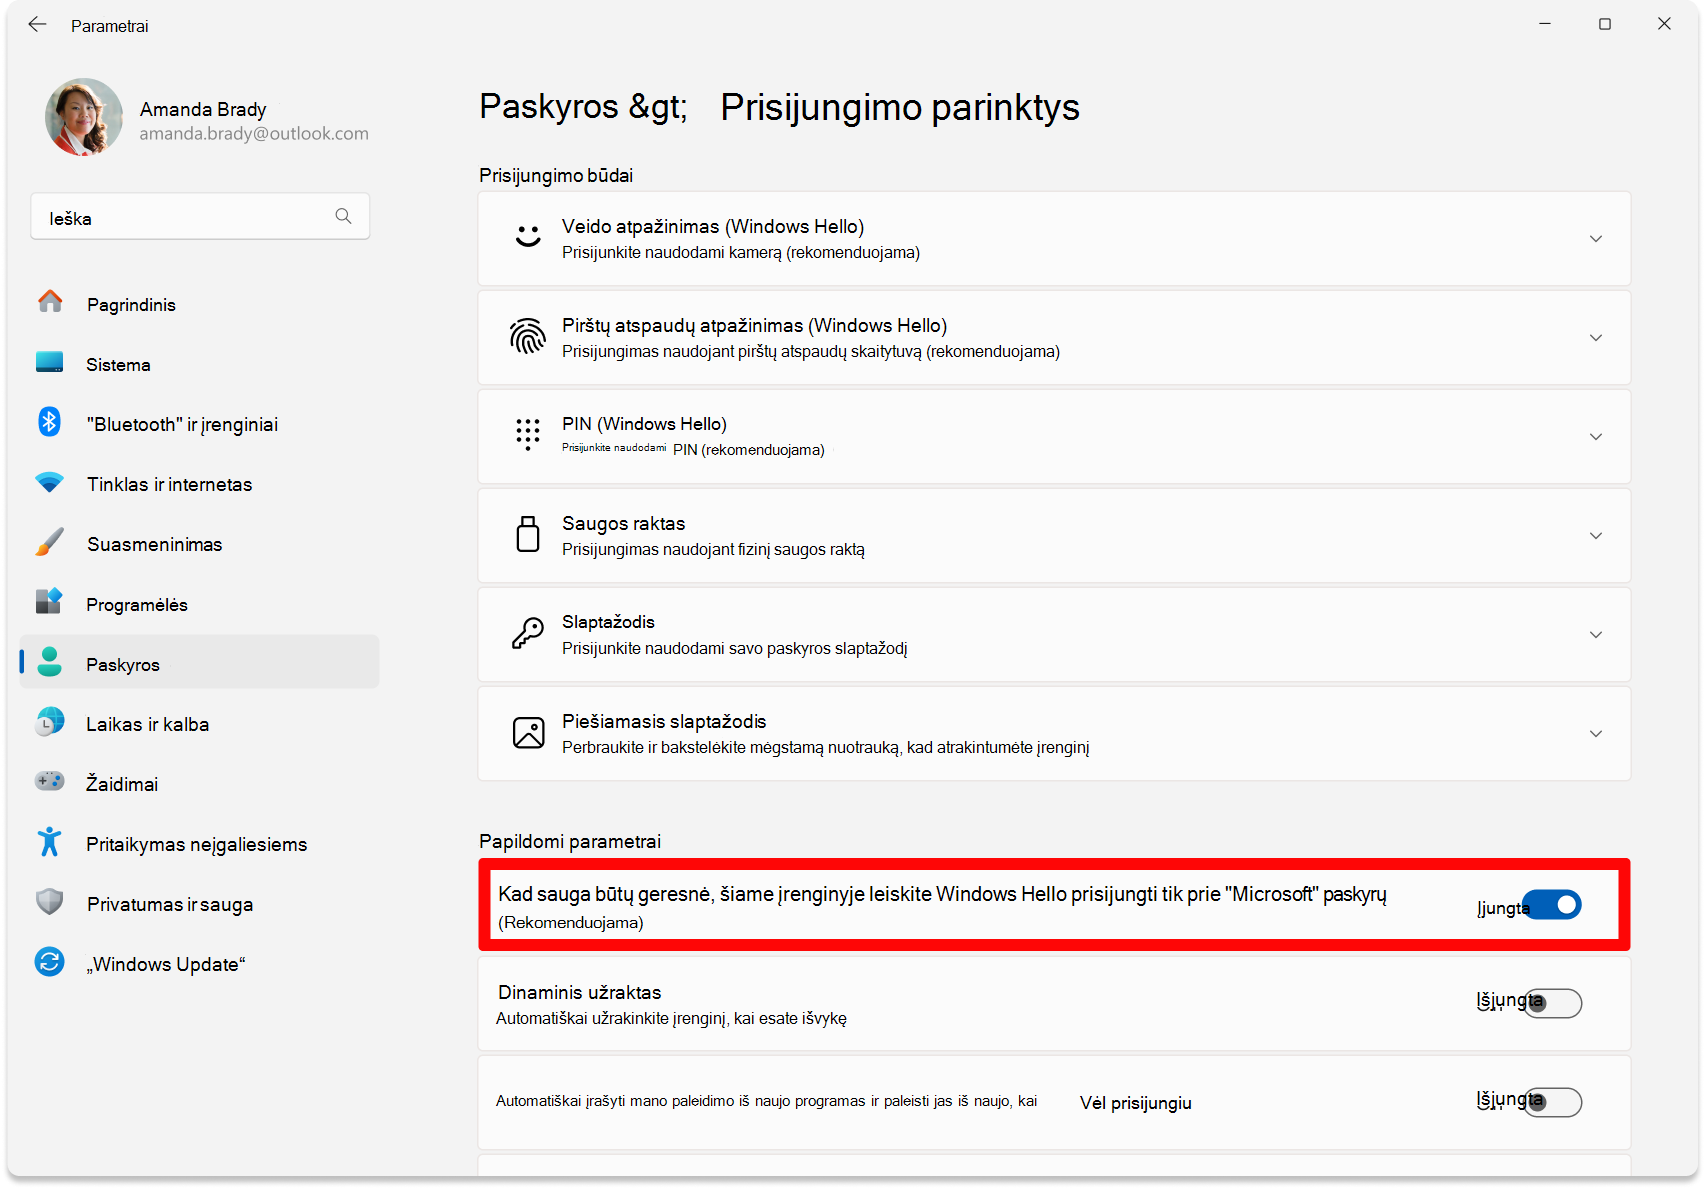The image size is (1704, 1188).
Task: Click the Amanda Brady account name
Action: pyautogui.click(x=203, y=109)
